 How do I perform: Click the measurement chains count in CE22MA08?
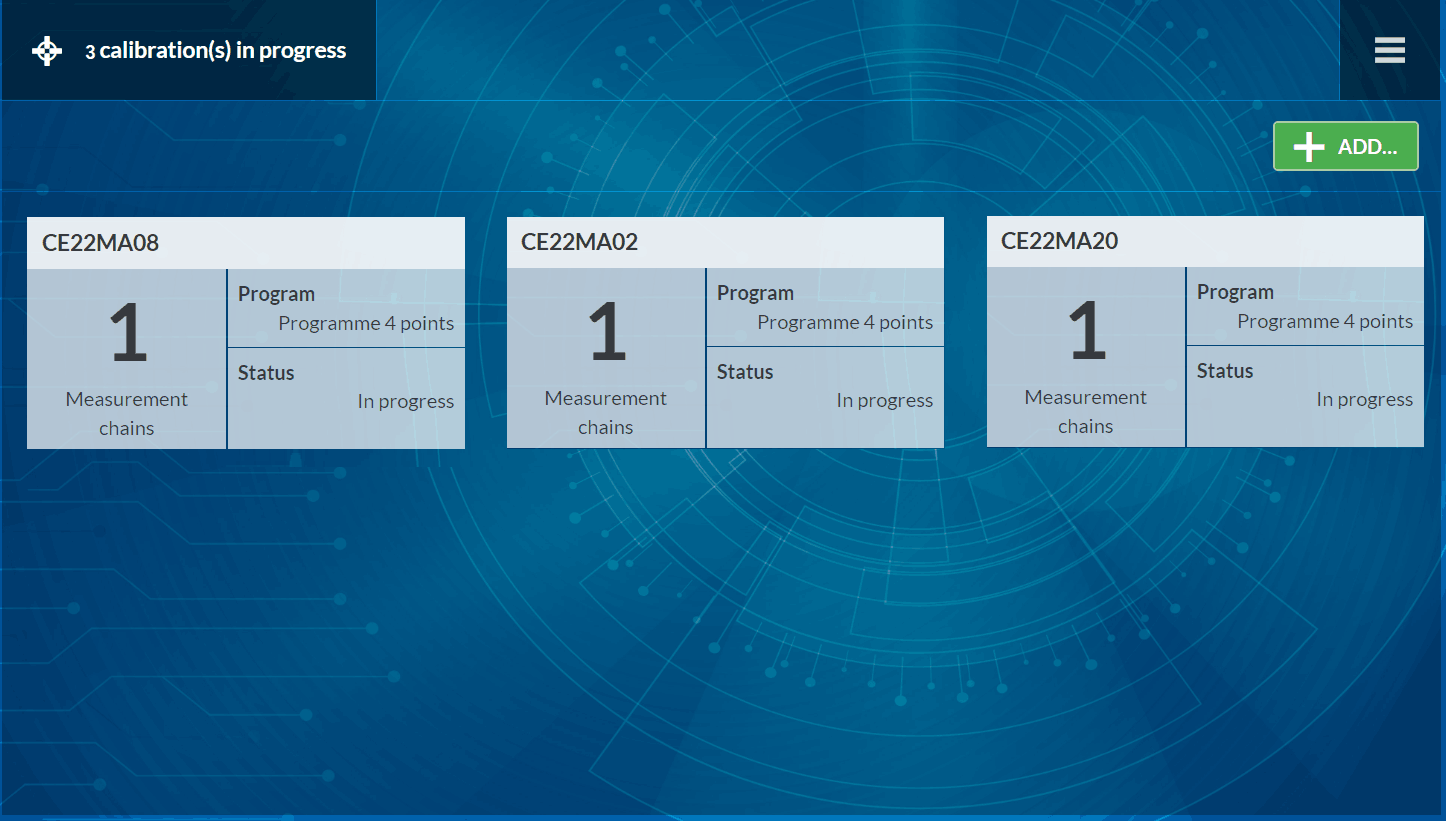(128, 334)
